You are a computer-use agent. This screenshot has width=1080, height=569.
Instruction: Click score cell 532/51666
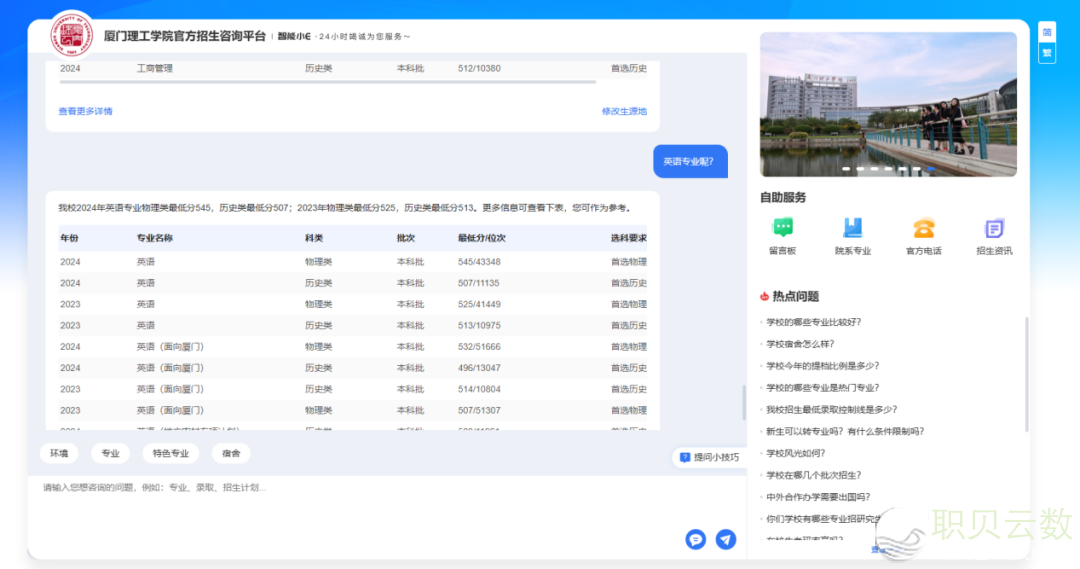pos(479,346)
